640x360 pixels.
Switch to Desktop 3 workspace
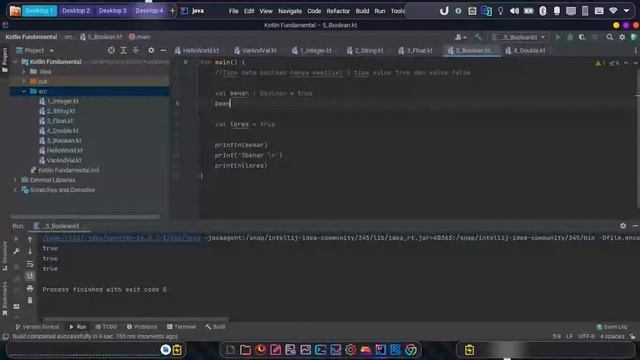point(112,11)
